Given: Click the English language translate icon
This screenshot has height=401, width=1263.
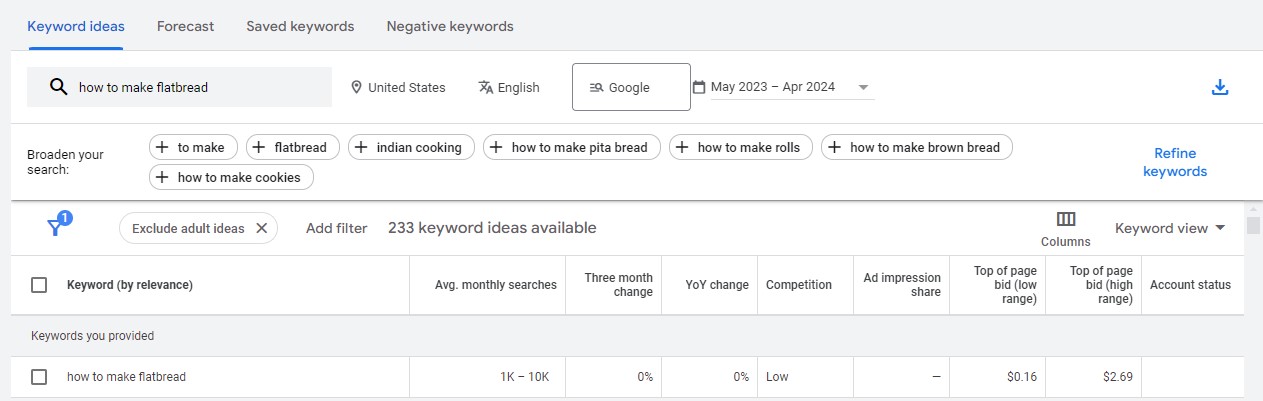Looking at the screenshot, I should [x=486, y=87].
